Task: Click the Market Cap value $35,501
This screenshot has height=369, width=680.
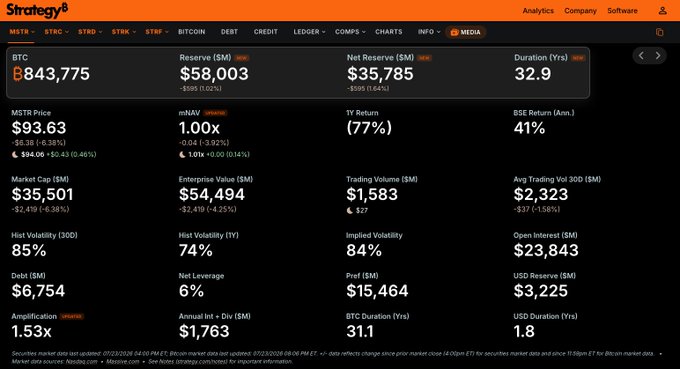Action: 42,194
